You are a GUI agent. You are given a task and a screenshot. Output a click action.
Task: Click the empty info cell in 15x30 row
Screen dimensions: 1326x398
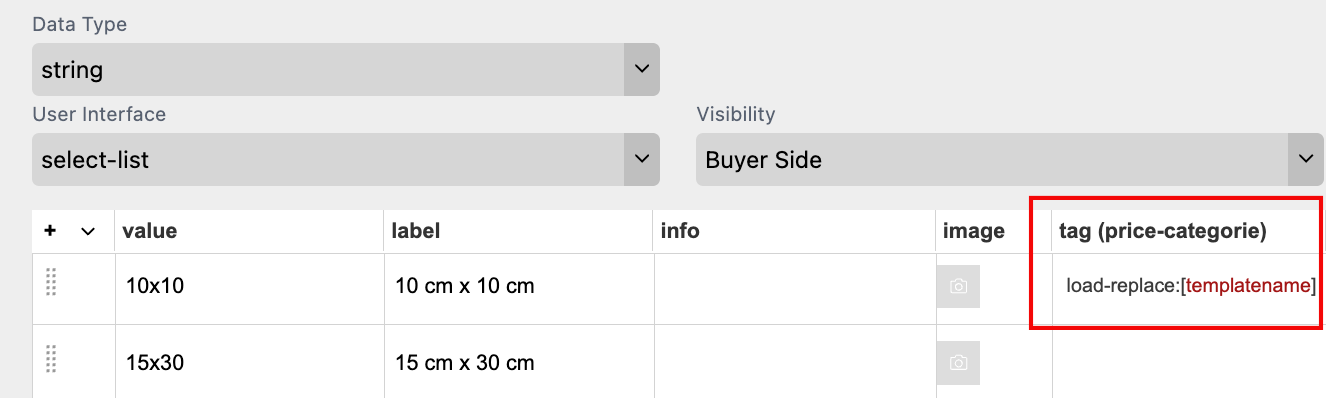coord(795,362)
